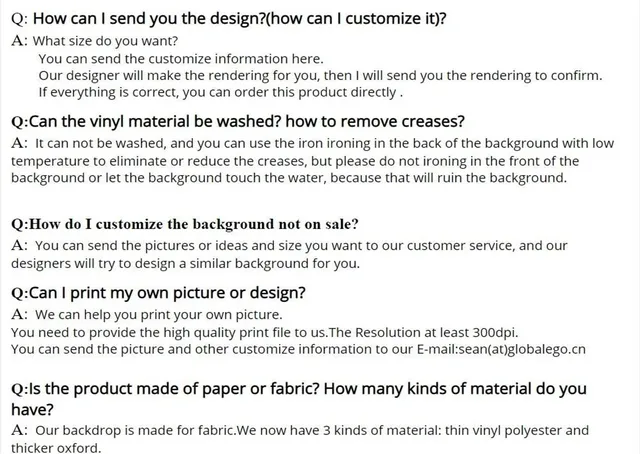Image resolution: width=640 pixels, height=454 pixels.
Task: Click the word 'have?' ending the last question
Action: point(32,409)
